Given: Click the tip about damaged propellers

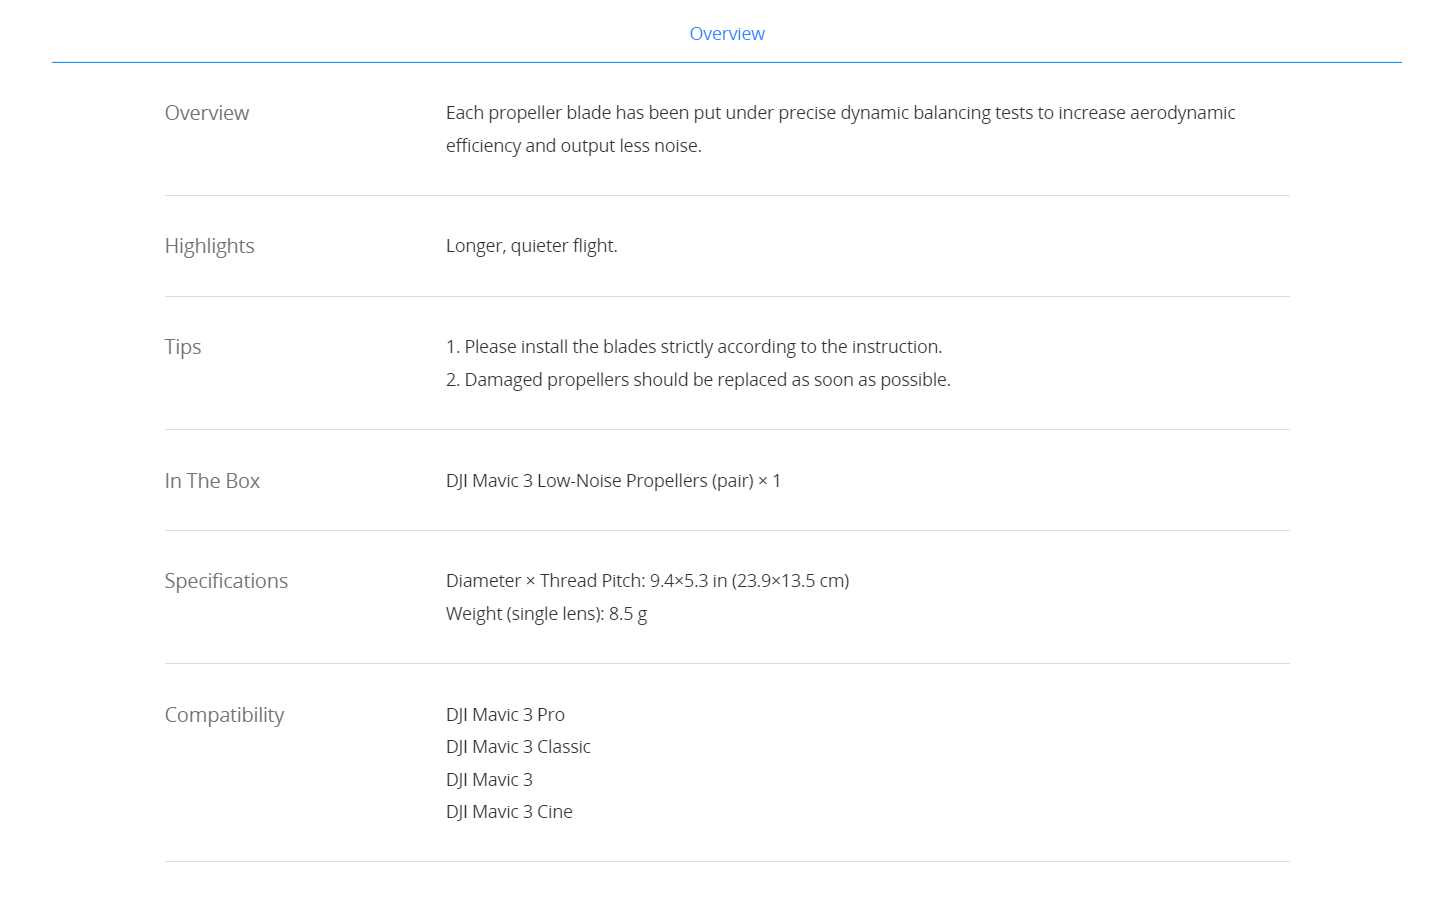Looking at the screenshot, I should pyautogui.click(x=698, y=380).
